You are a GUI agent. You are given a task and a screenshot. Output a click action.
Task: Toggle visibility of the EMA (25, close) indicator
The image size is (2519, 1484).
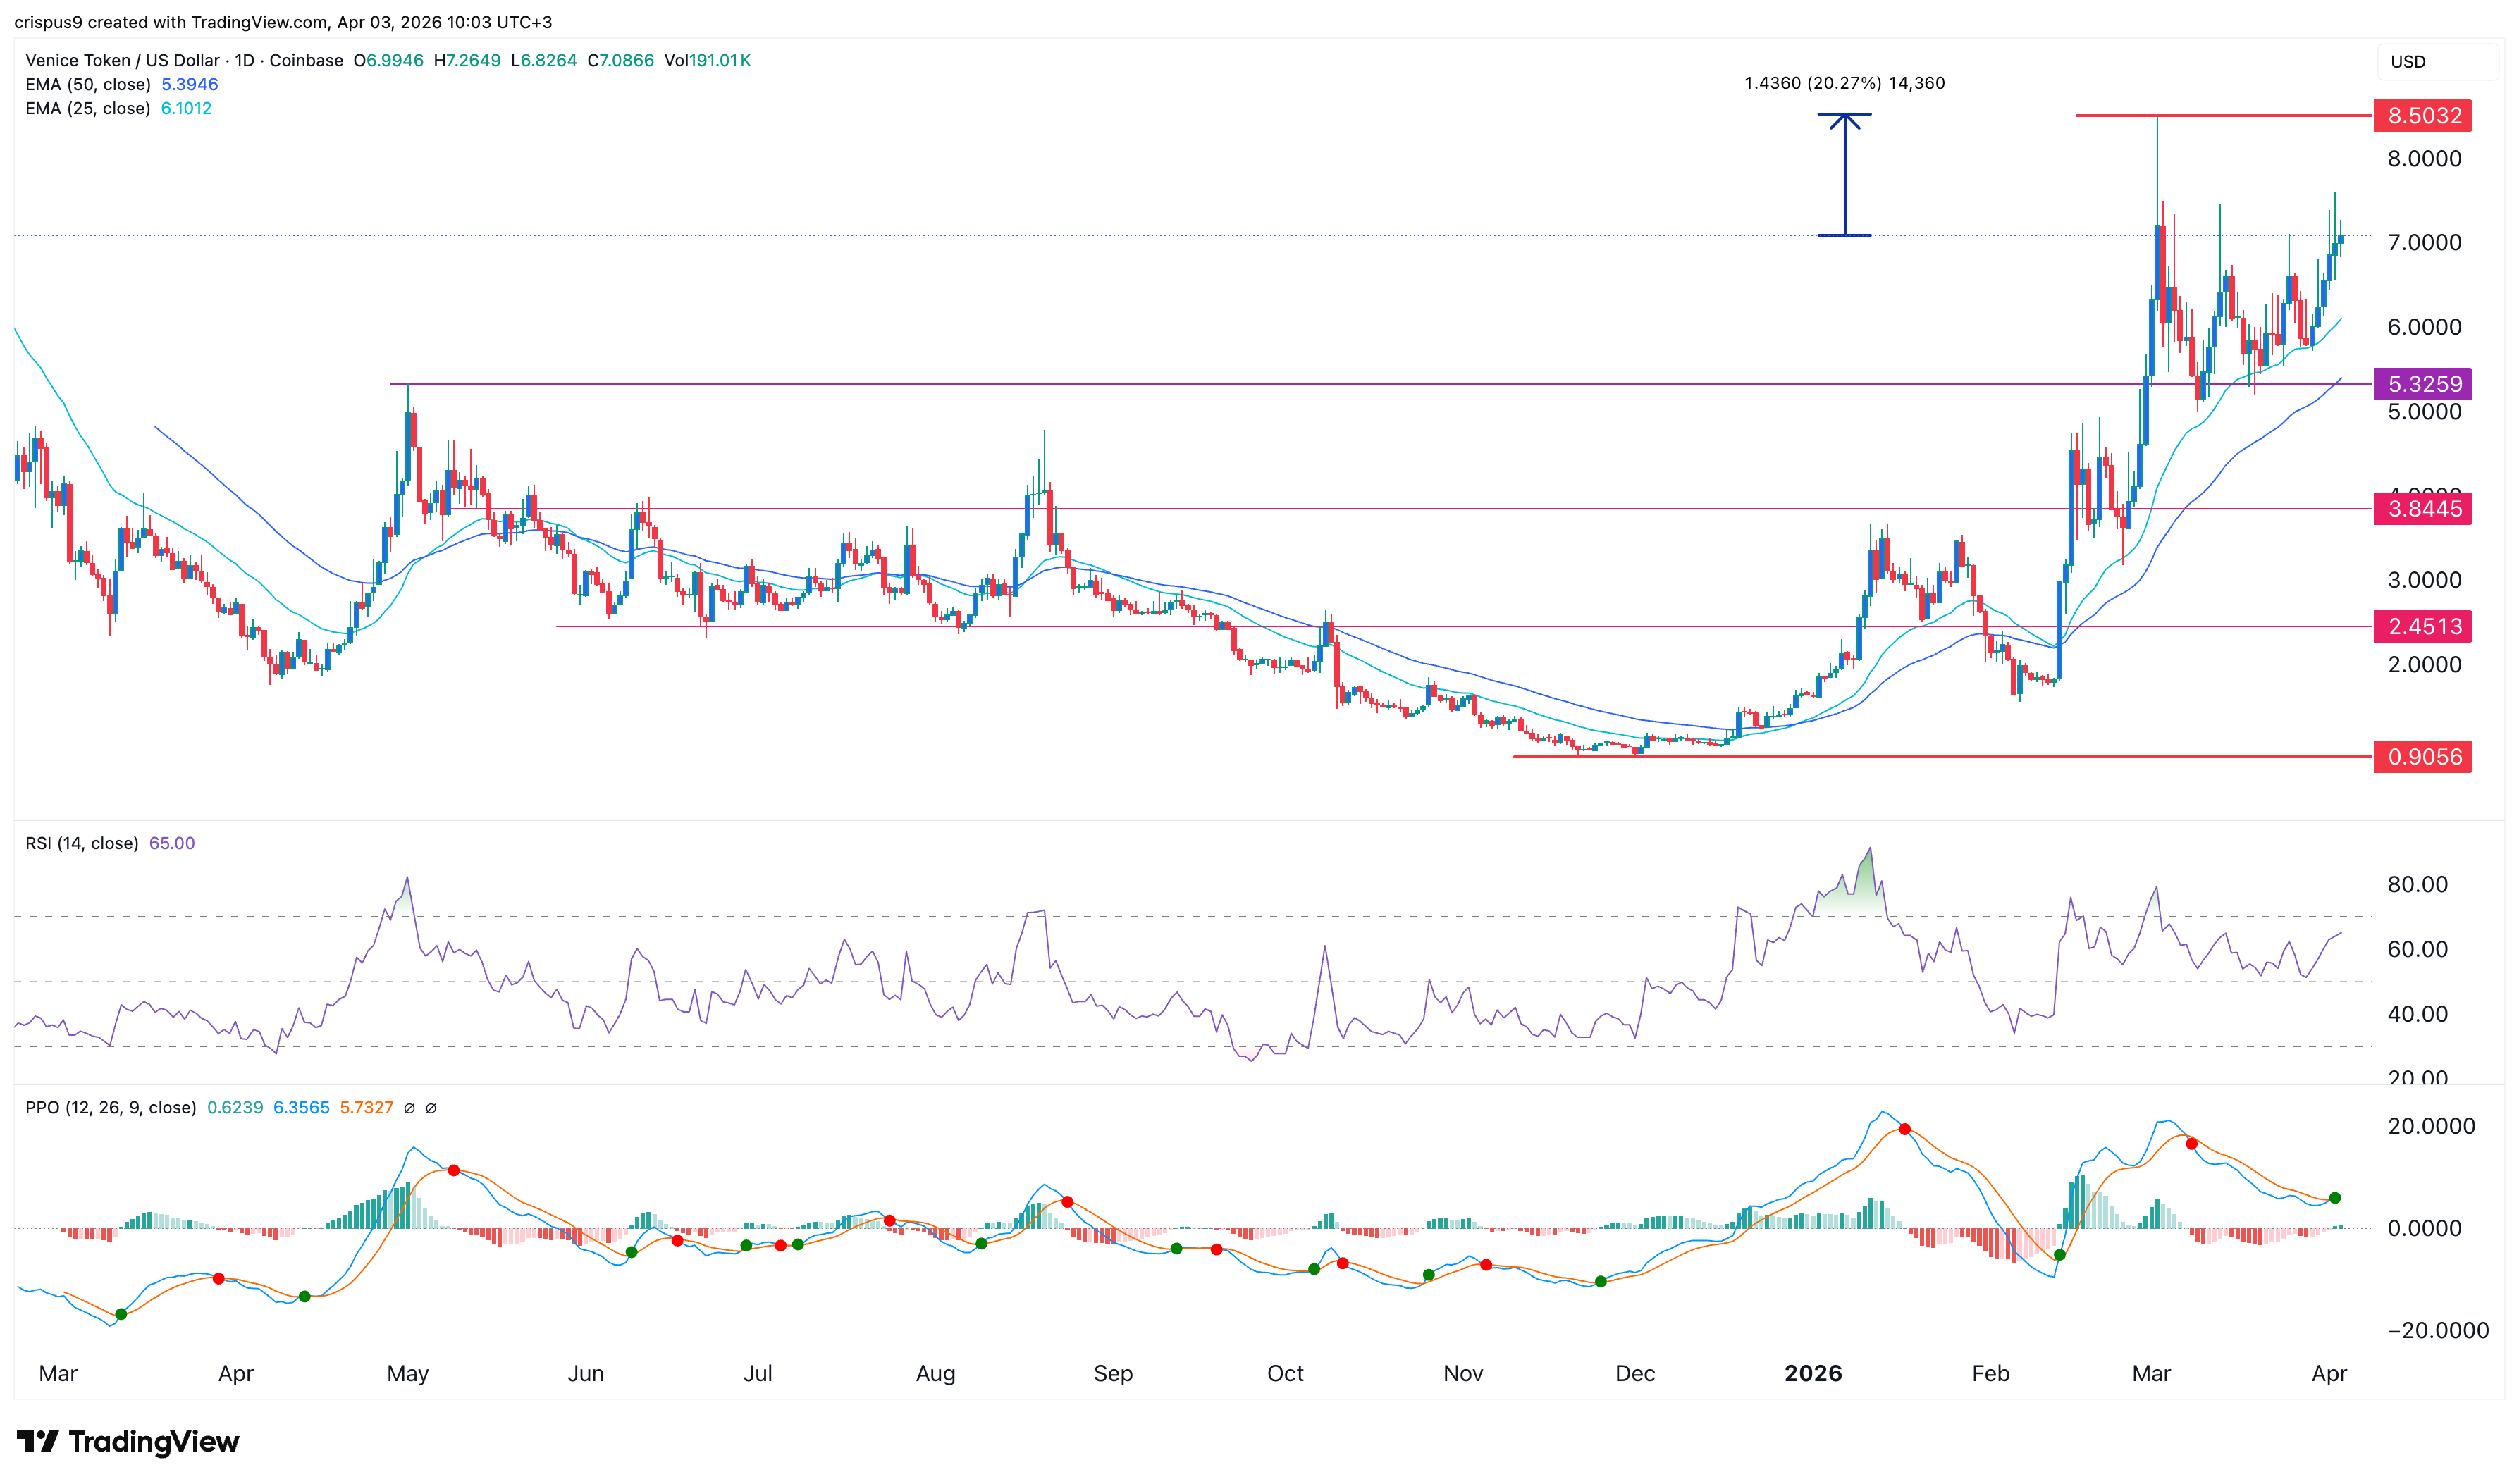pyautogui.click(x=88, y=109)
